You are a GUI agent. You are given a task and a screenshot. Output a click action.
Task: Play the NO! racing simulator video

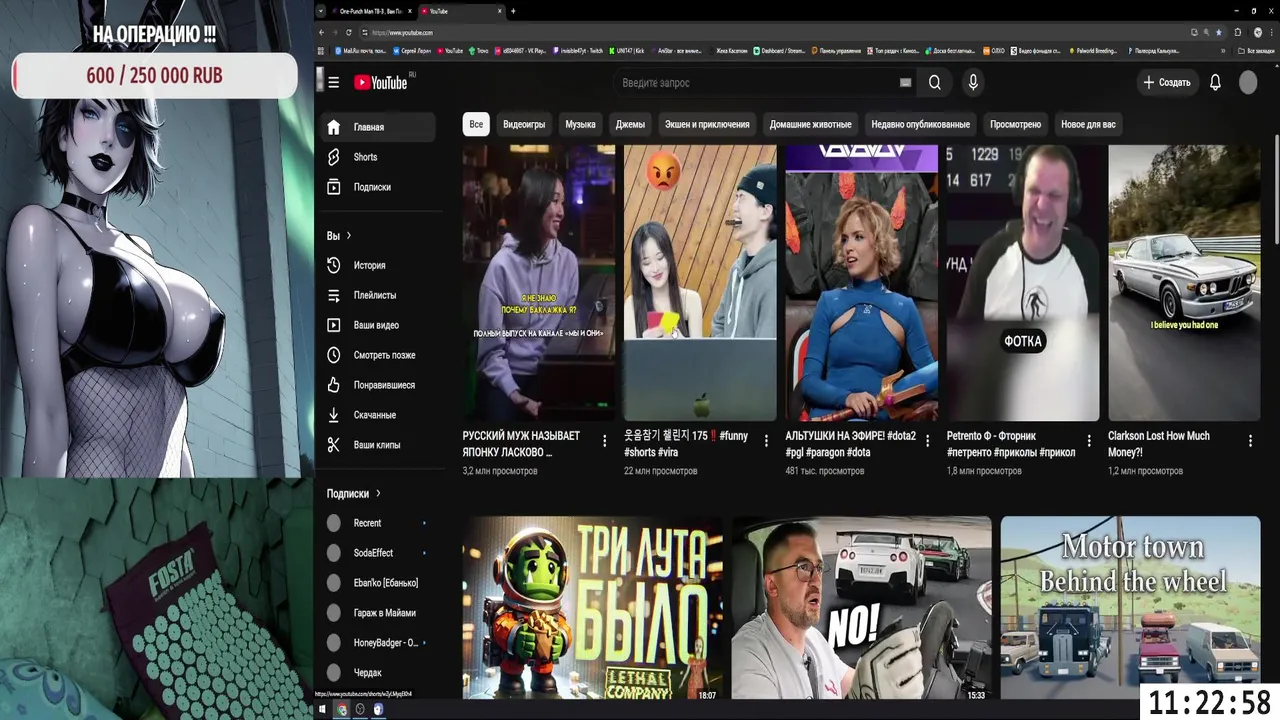(x=861, y=608)
